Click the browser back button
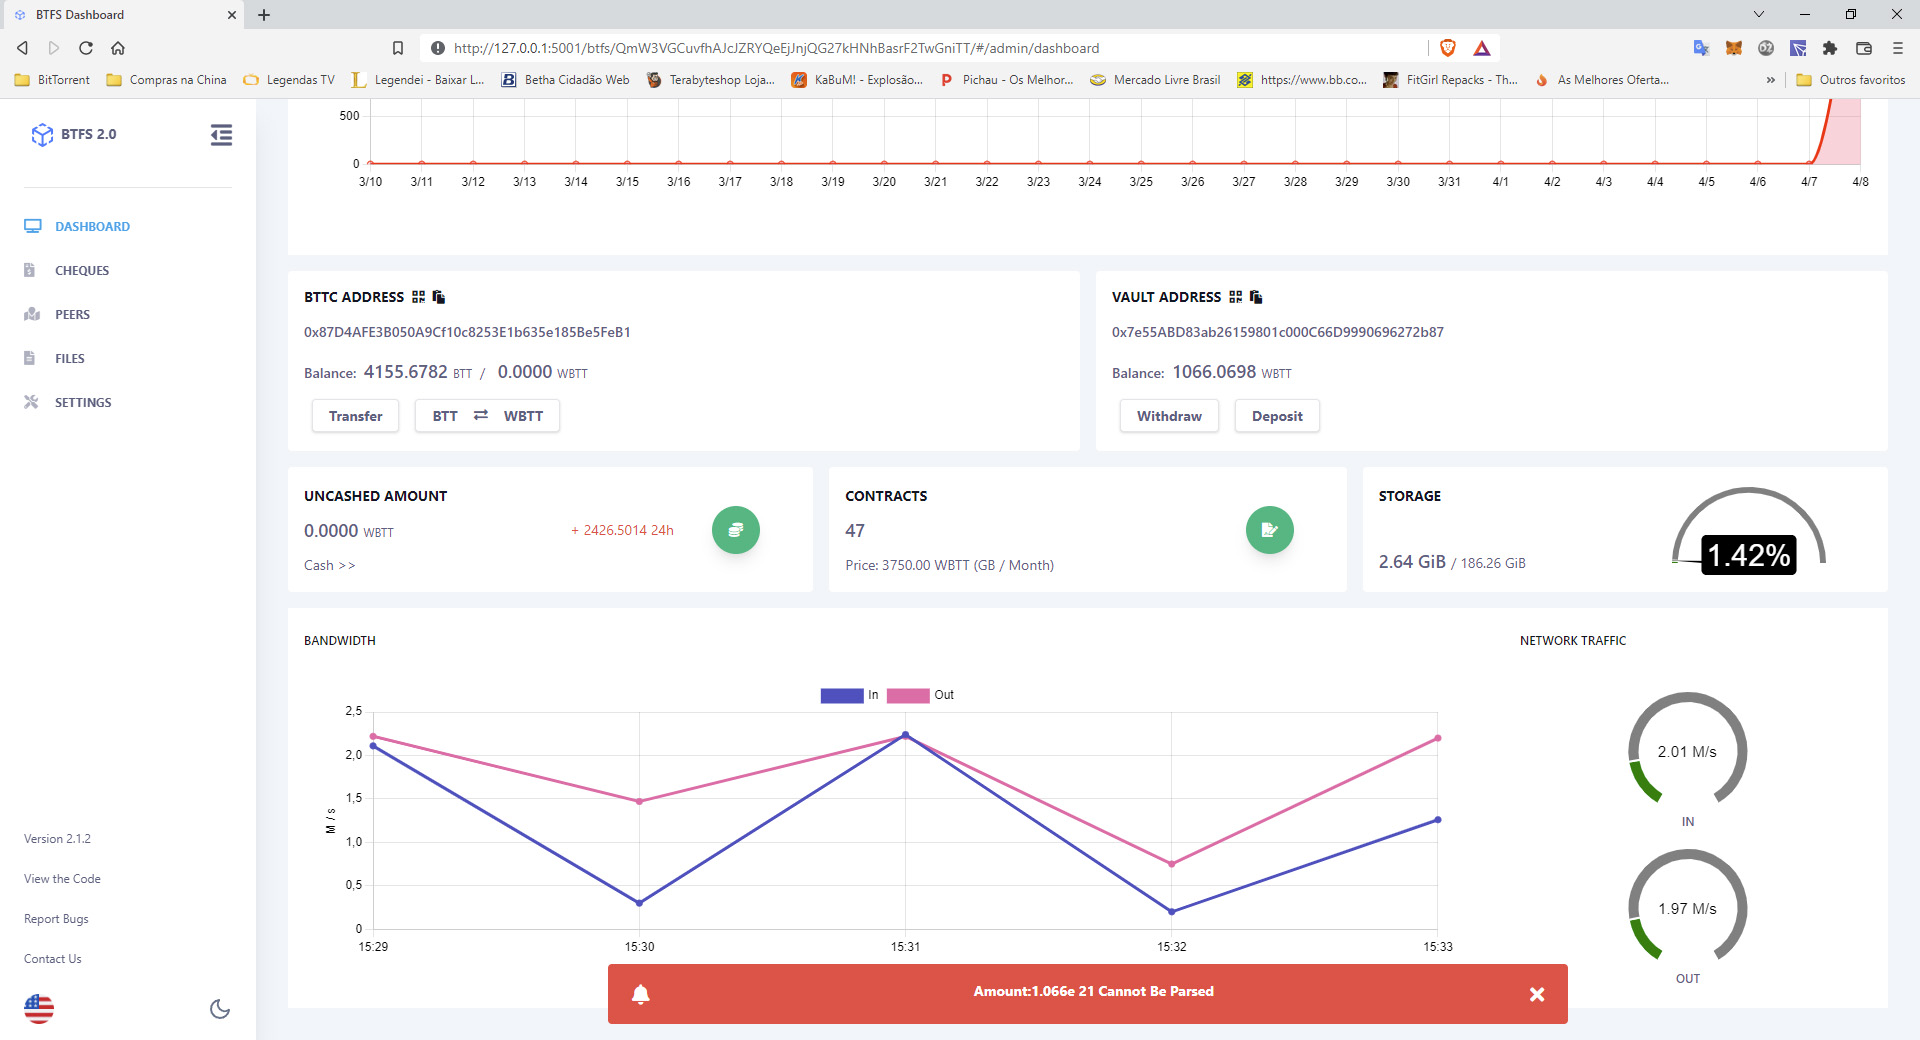Viewport: 1920px width, 1040px height. tap(22, 48)
